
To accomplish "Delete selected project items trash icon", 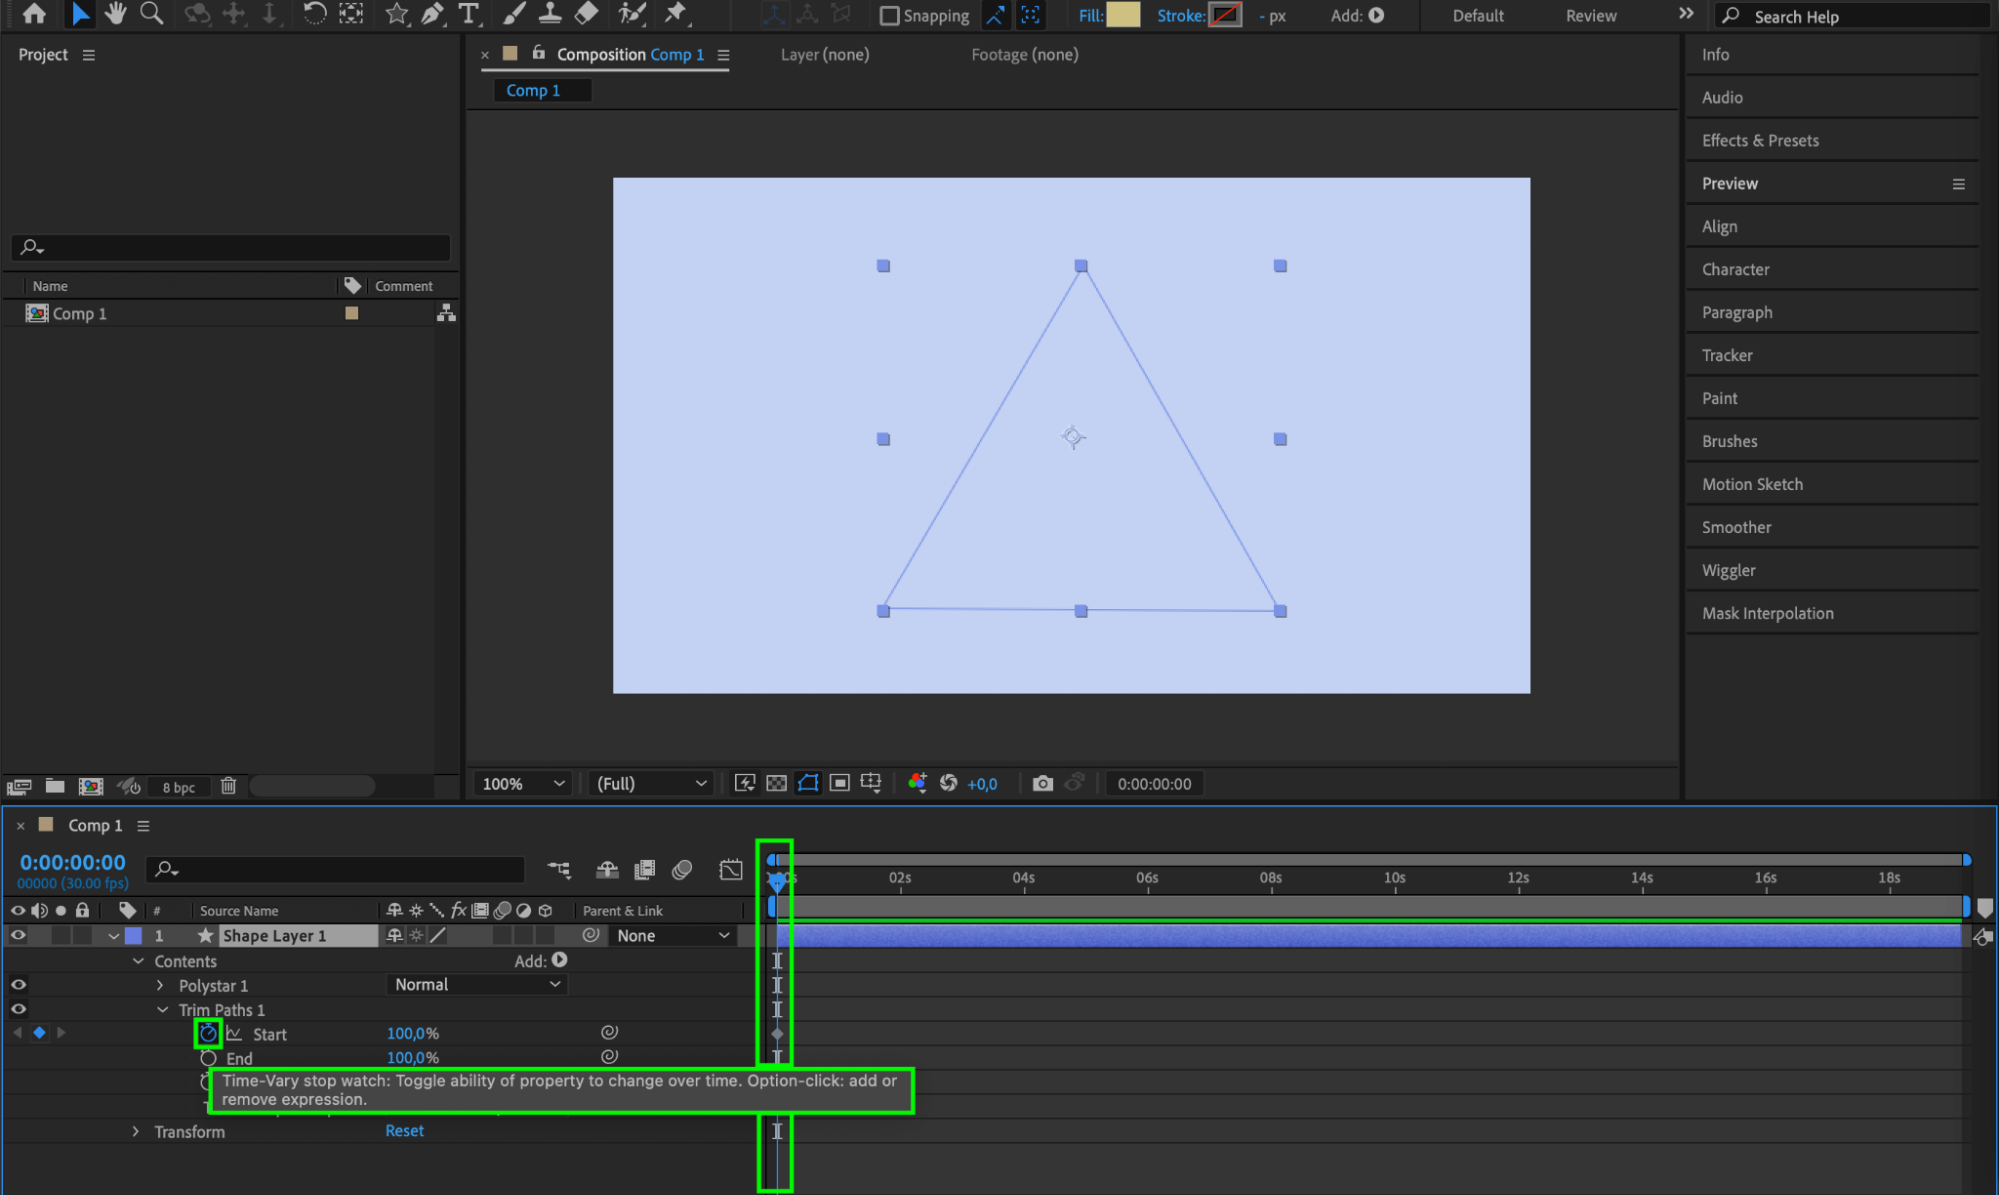I will pos(228,786).
